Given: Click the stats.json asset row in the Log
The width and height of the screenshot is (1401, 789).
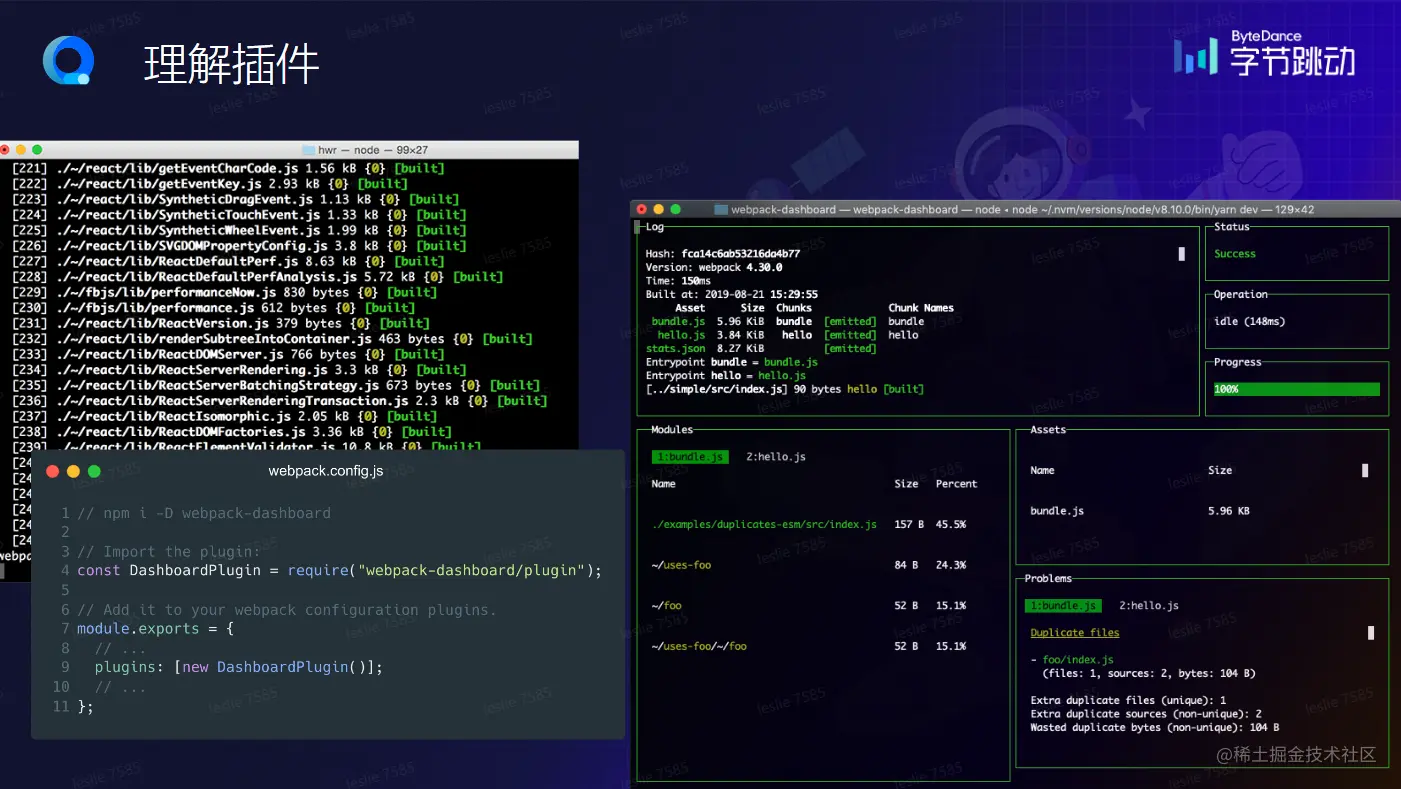Looking at the screenshot, I should tap(761, 349).
